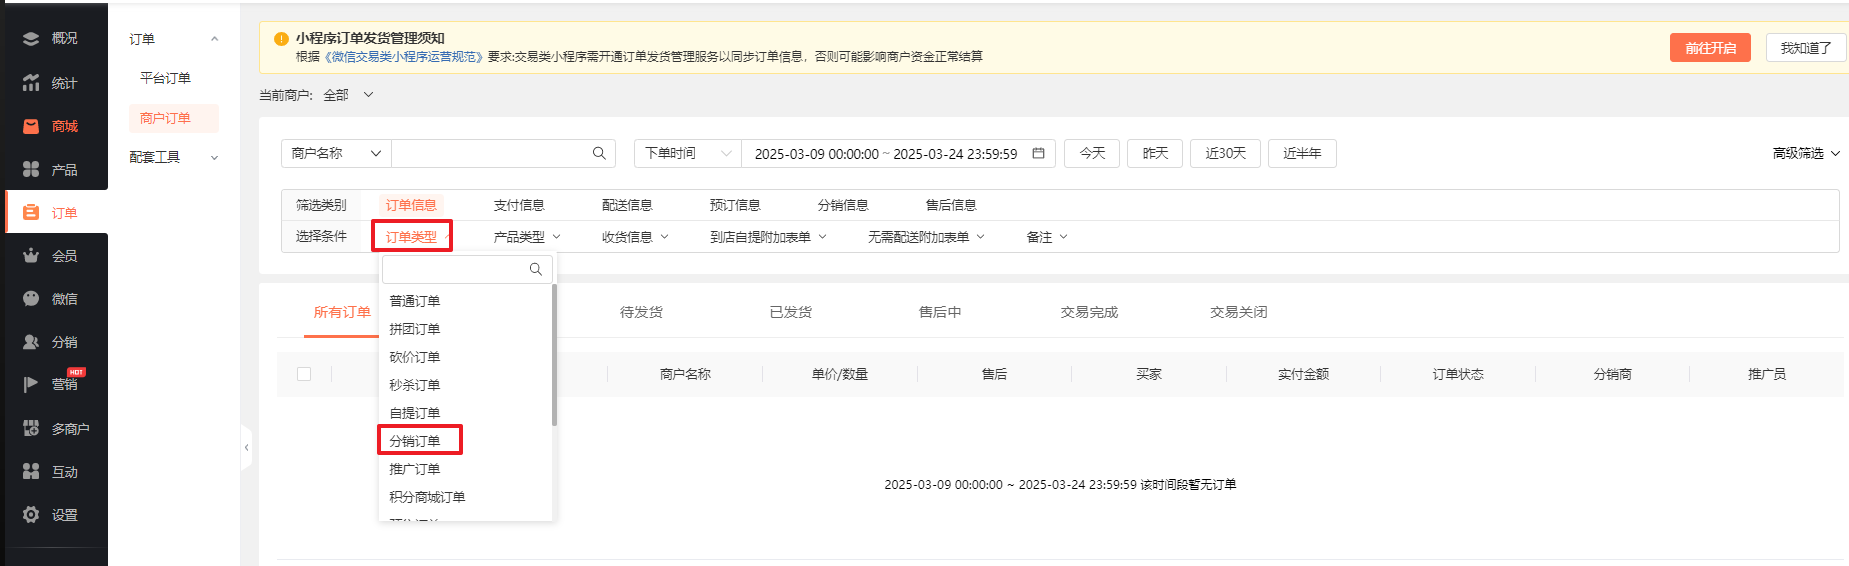Select the 售后信息 filter category
The width and height of the screenshot is (1849, 566).
click(x=951, y=205)
